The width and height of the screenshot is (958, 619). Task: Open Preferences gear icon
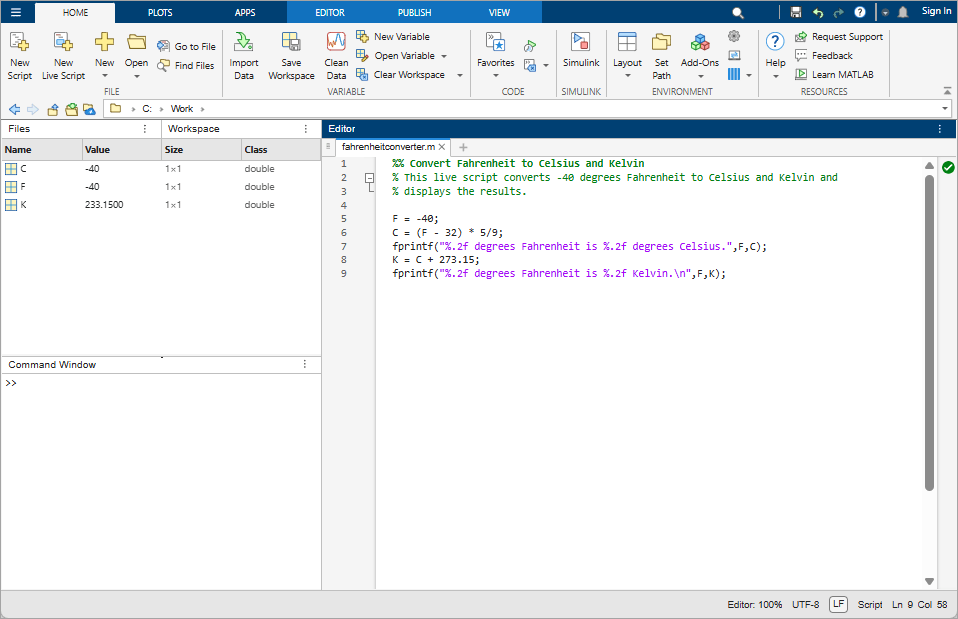(734, 36)
